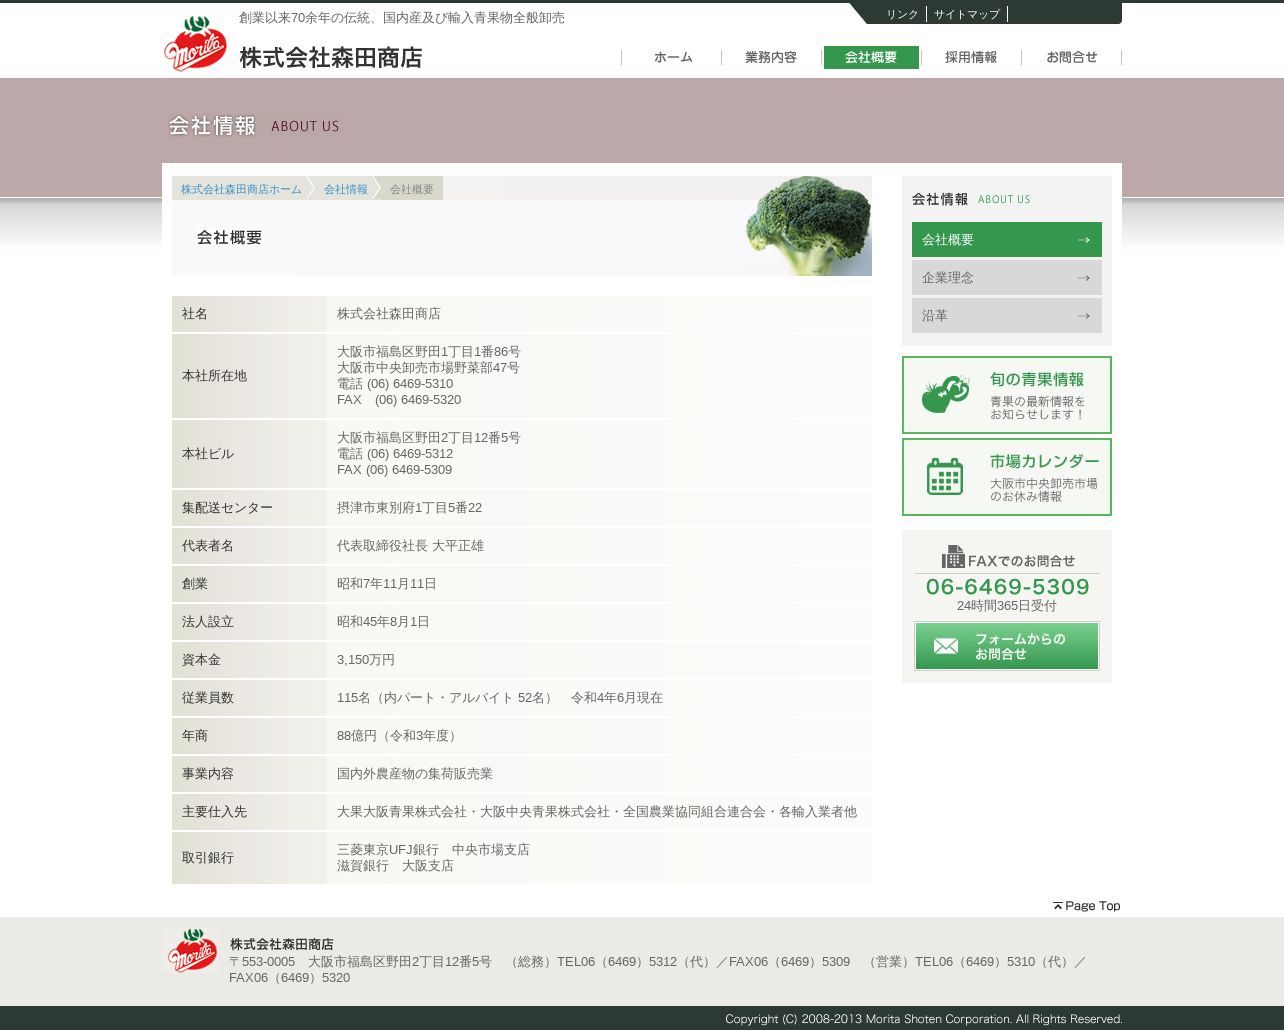Click the envelope icon on the form button

pyautogui.click(x=945, y=646)
